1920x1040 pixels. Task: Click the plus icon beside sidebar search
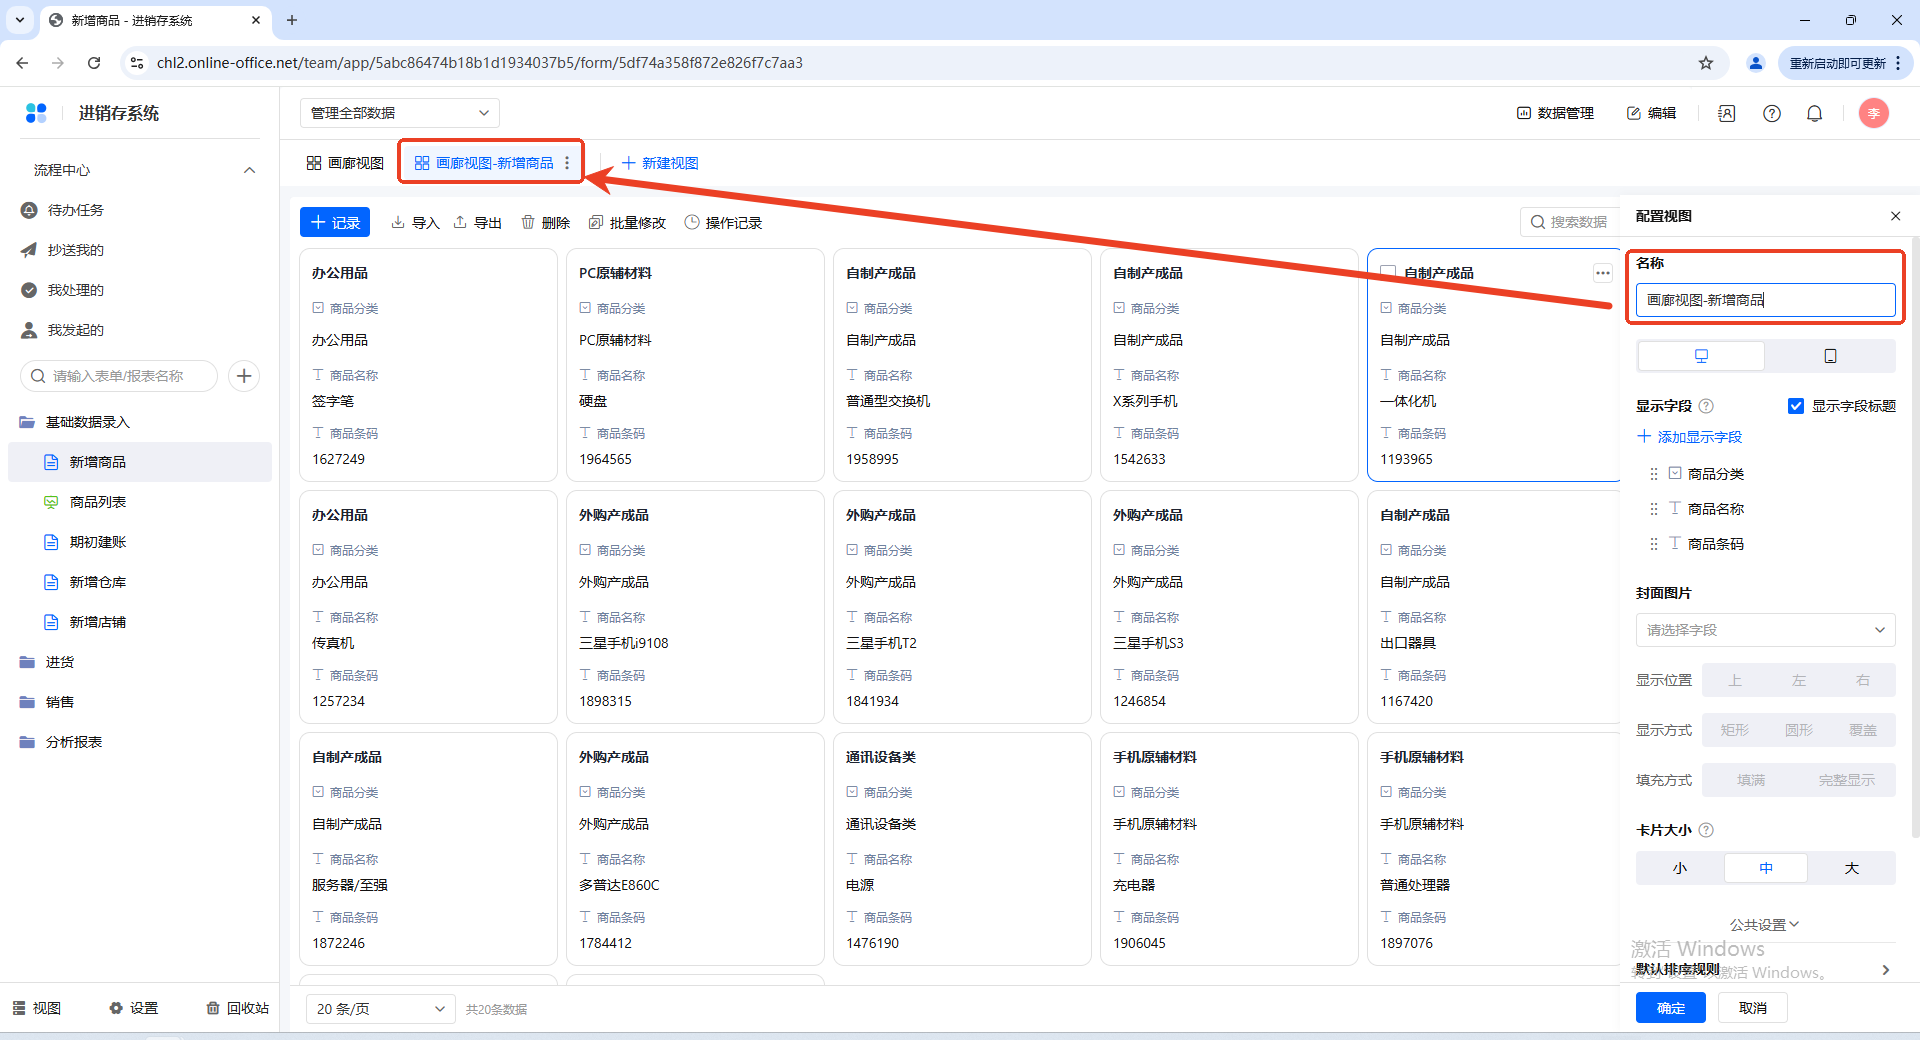(x=244, y=376)
